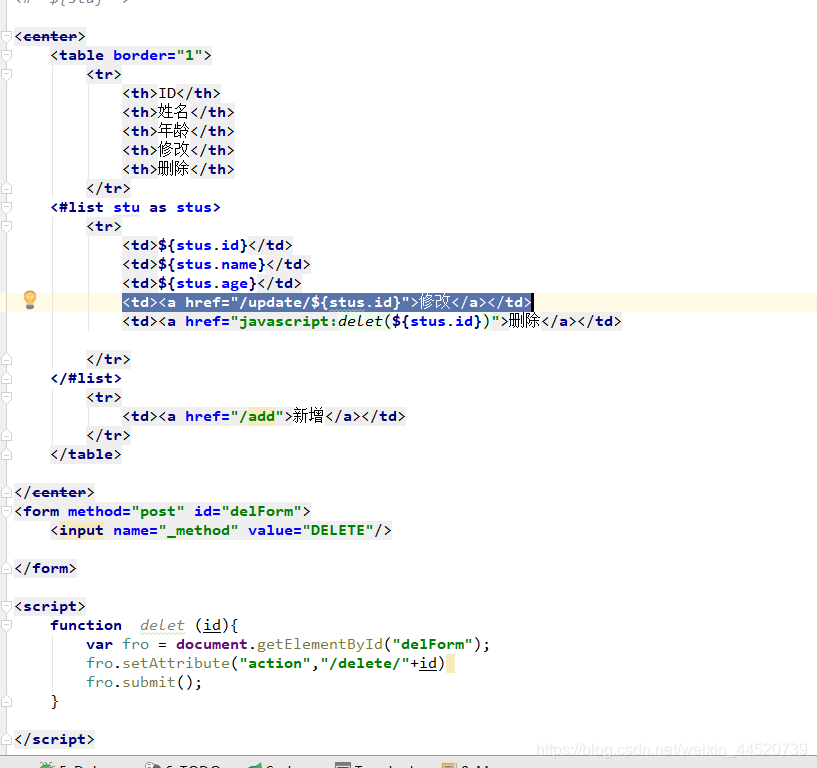
Task: Click the yellow lightbulb intention icon
Action: click(30, 300)
